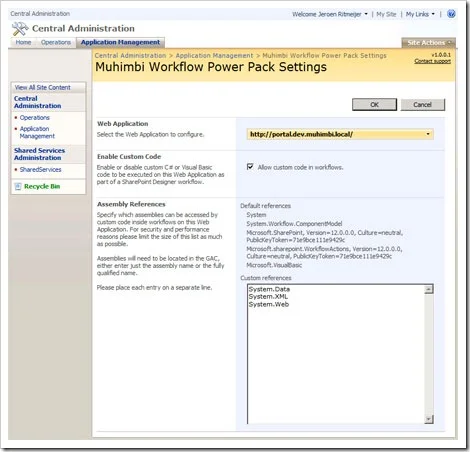The width and height of the screenshot is (470, 452).
Task: Open Application Management in left sidebar
Action: pos(37,132)
